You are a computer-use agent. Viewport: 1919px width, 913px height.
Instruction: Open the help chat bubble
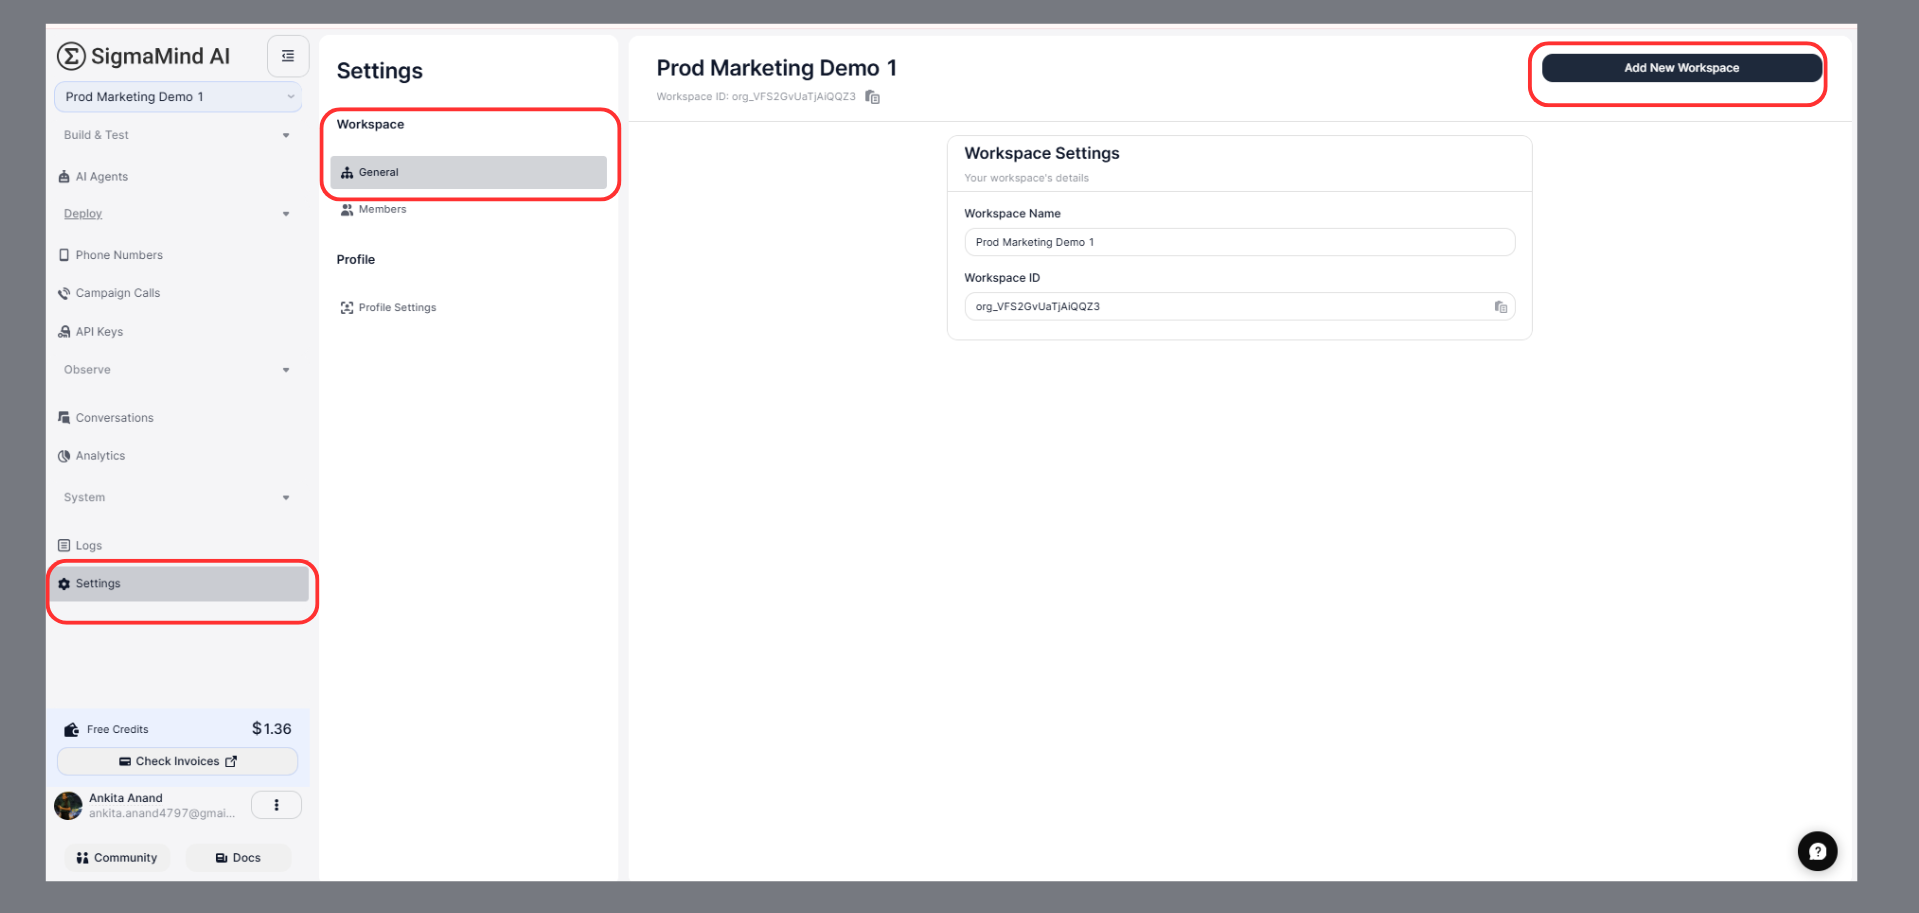click(x=1817, y=852)
